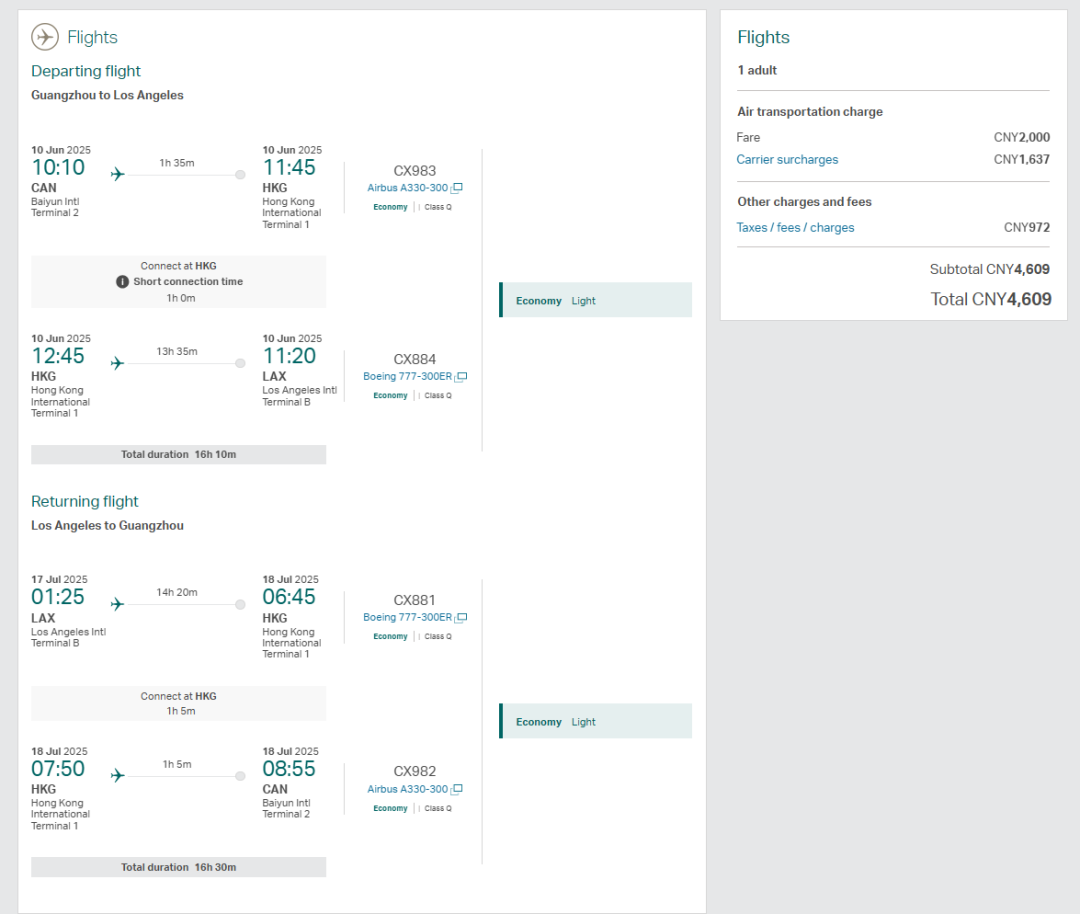This screenshot has height=914, width=1080.
Task: Open the Taxes / fees / charges link
Action: click(x=795, y=228)
